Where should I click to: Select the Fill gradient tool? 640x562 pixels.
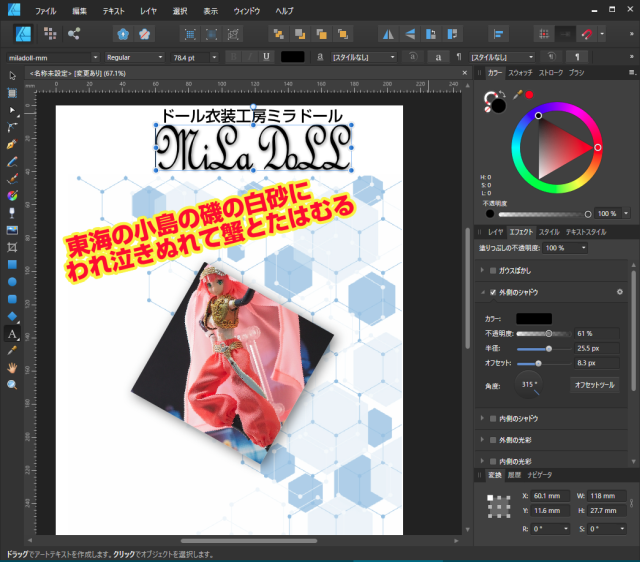click(12, 196)
